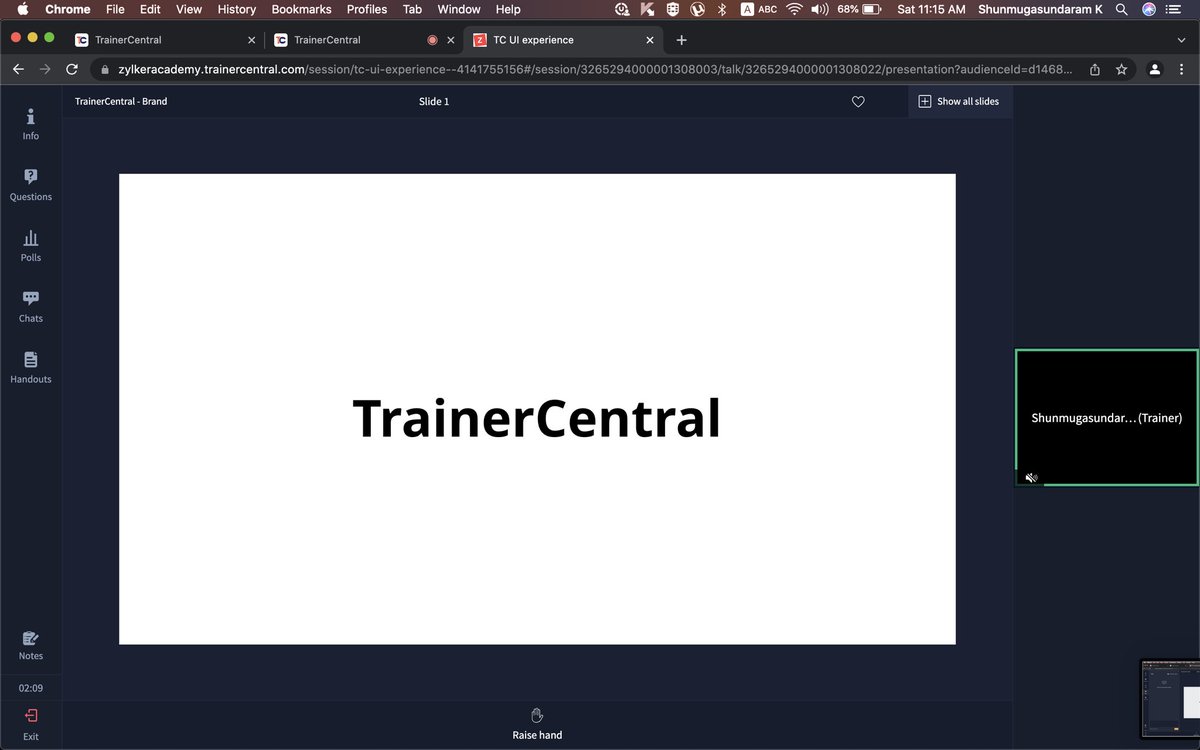Open the ABC input source menu
Image resolution: width=1200 pixels, height=750 pixels.
759,9
